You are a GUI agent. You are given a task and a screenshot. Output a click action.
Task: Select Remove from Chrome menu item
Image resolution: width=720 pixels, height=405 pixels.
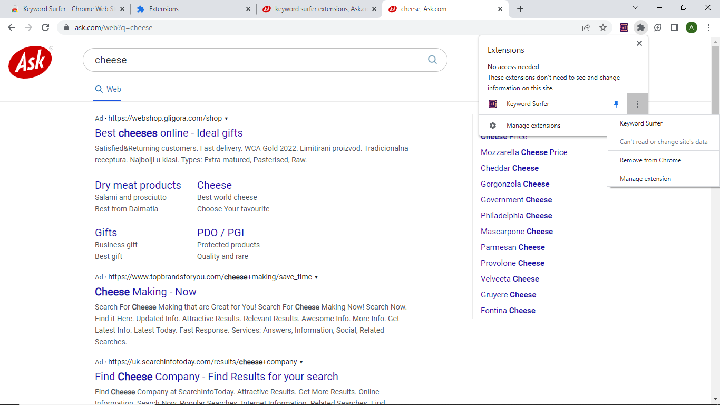click(650, 160)
